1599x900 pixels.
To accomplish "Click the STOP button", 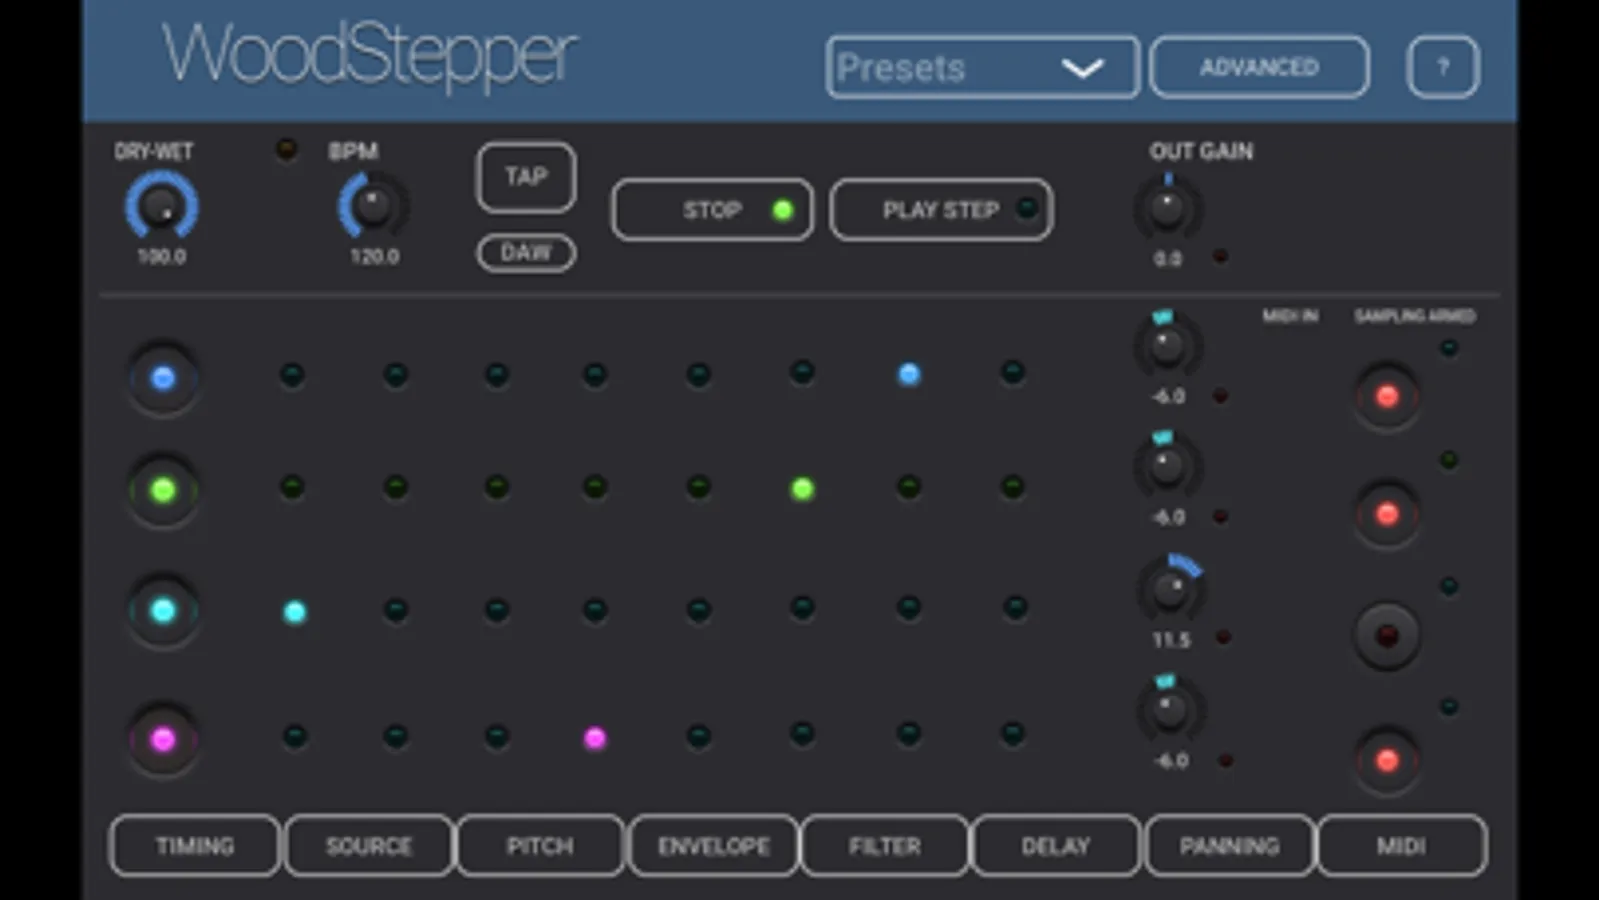I will pos(712,210).
